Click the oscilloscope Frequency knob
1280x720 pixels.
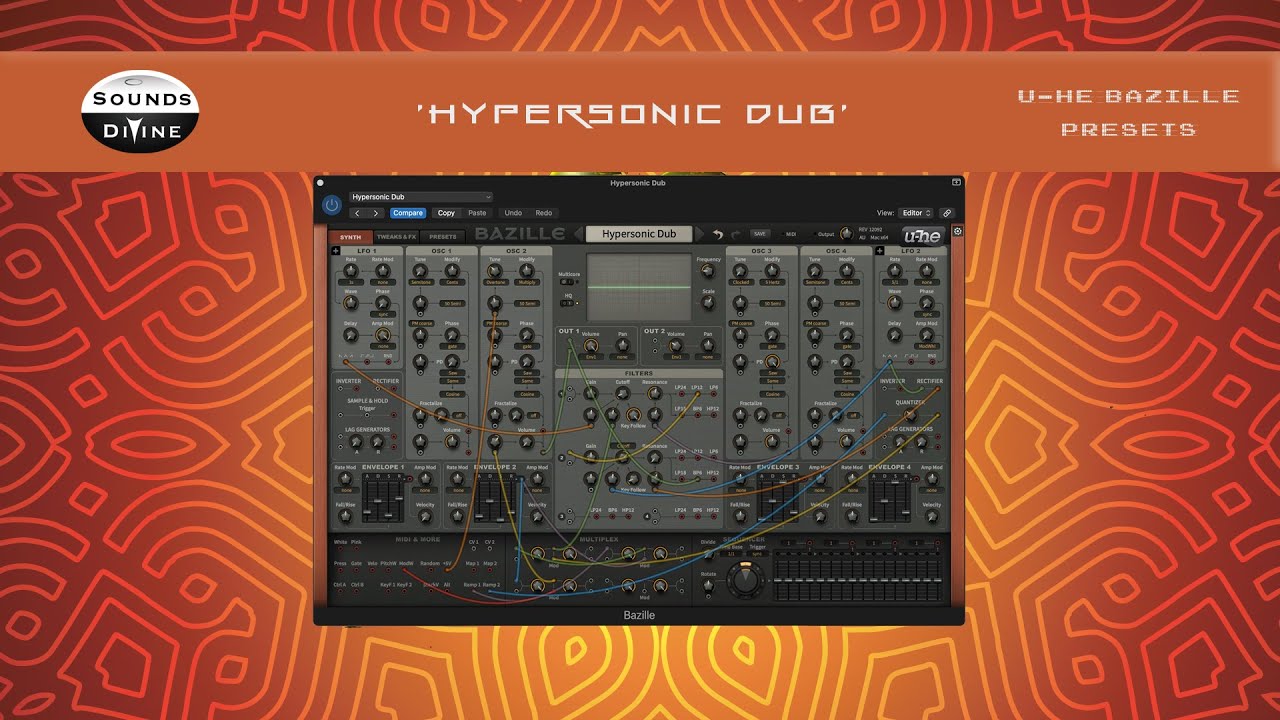coord(708,273)
